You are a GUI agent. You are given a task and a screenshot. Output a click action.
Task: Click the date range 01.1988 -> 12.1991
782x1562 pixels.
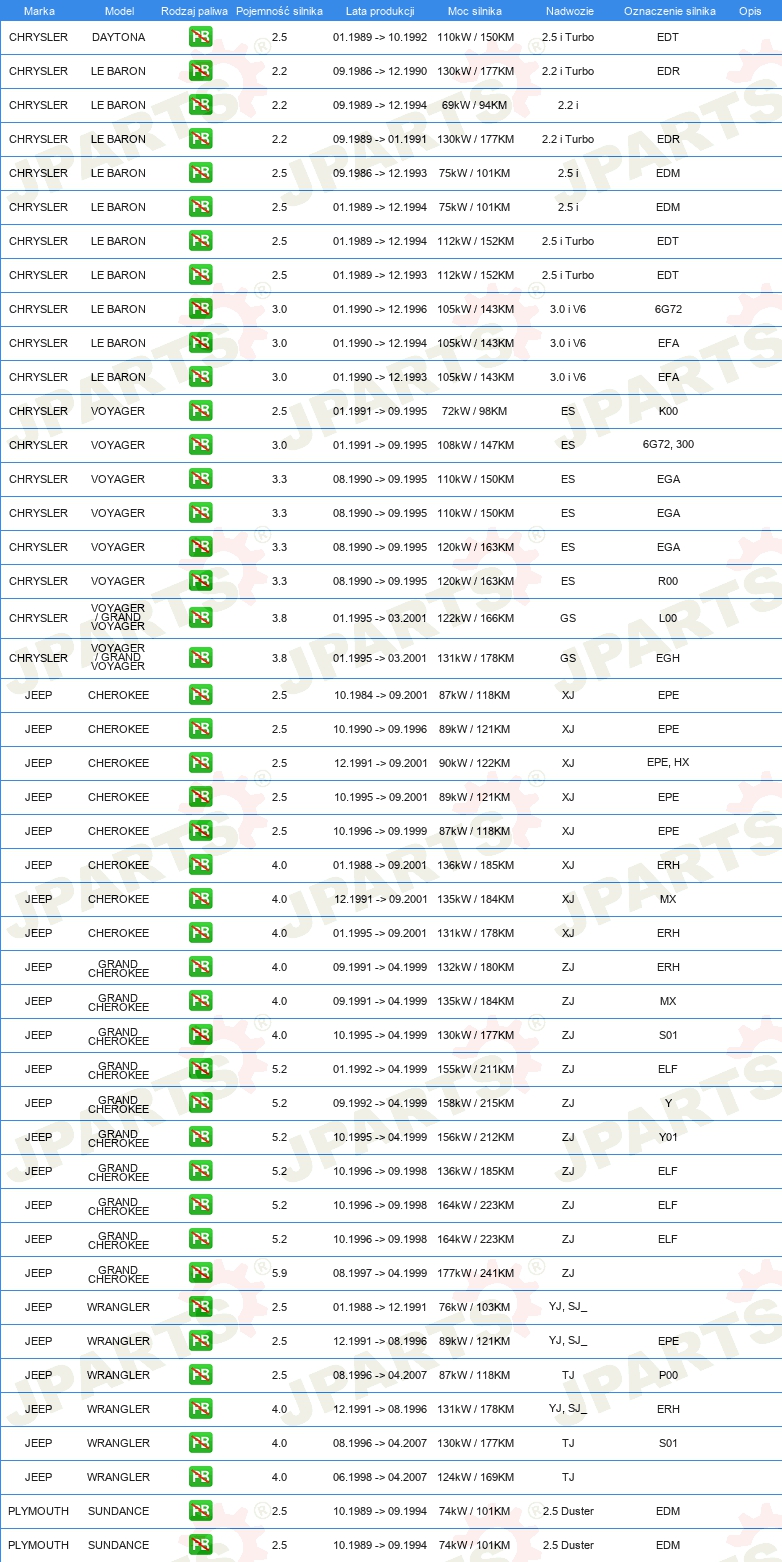click(x=380, y=1308)
